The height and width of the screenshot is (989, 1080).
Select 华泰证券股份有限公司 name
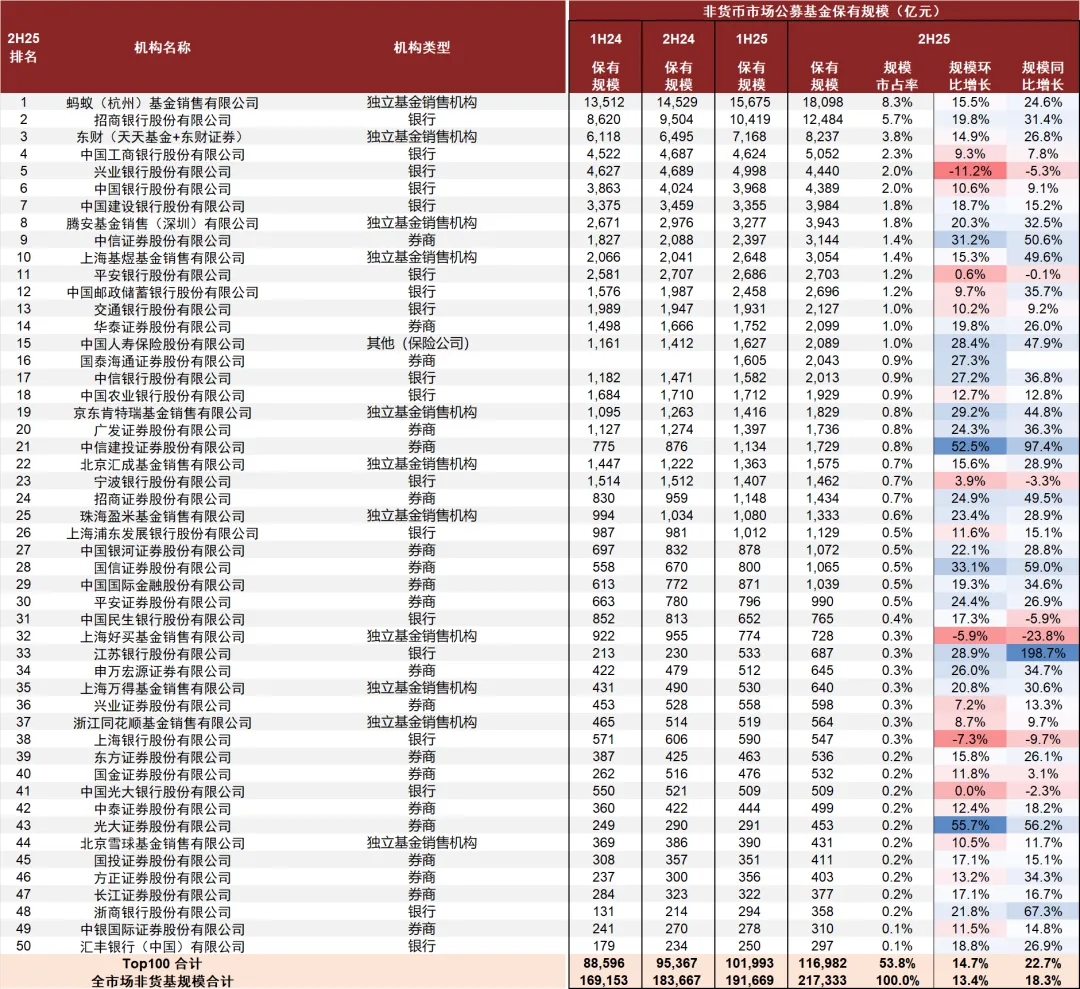tap(163, 326)
